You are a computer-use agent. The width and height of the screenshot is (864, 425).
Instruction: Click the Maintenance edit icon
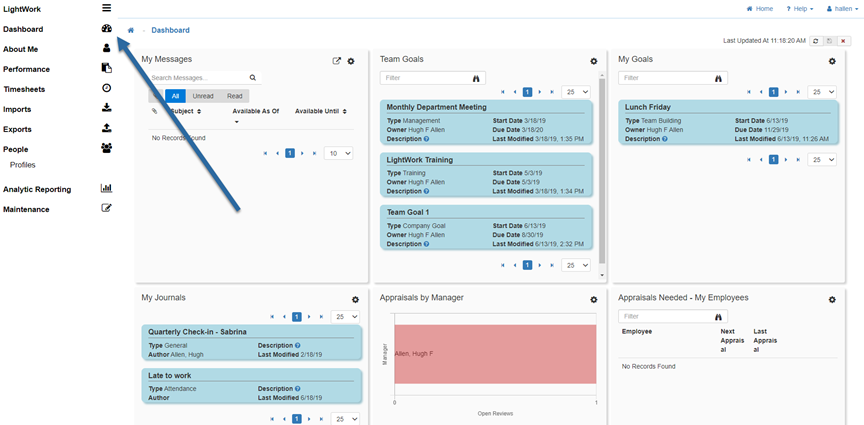[106, 208]
